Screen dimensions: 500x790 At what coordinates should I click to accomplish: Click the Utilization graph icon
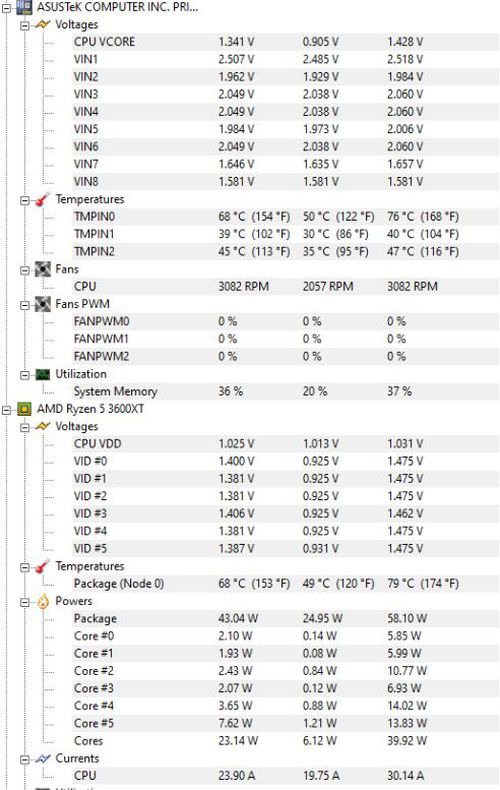43,374
